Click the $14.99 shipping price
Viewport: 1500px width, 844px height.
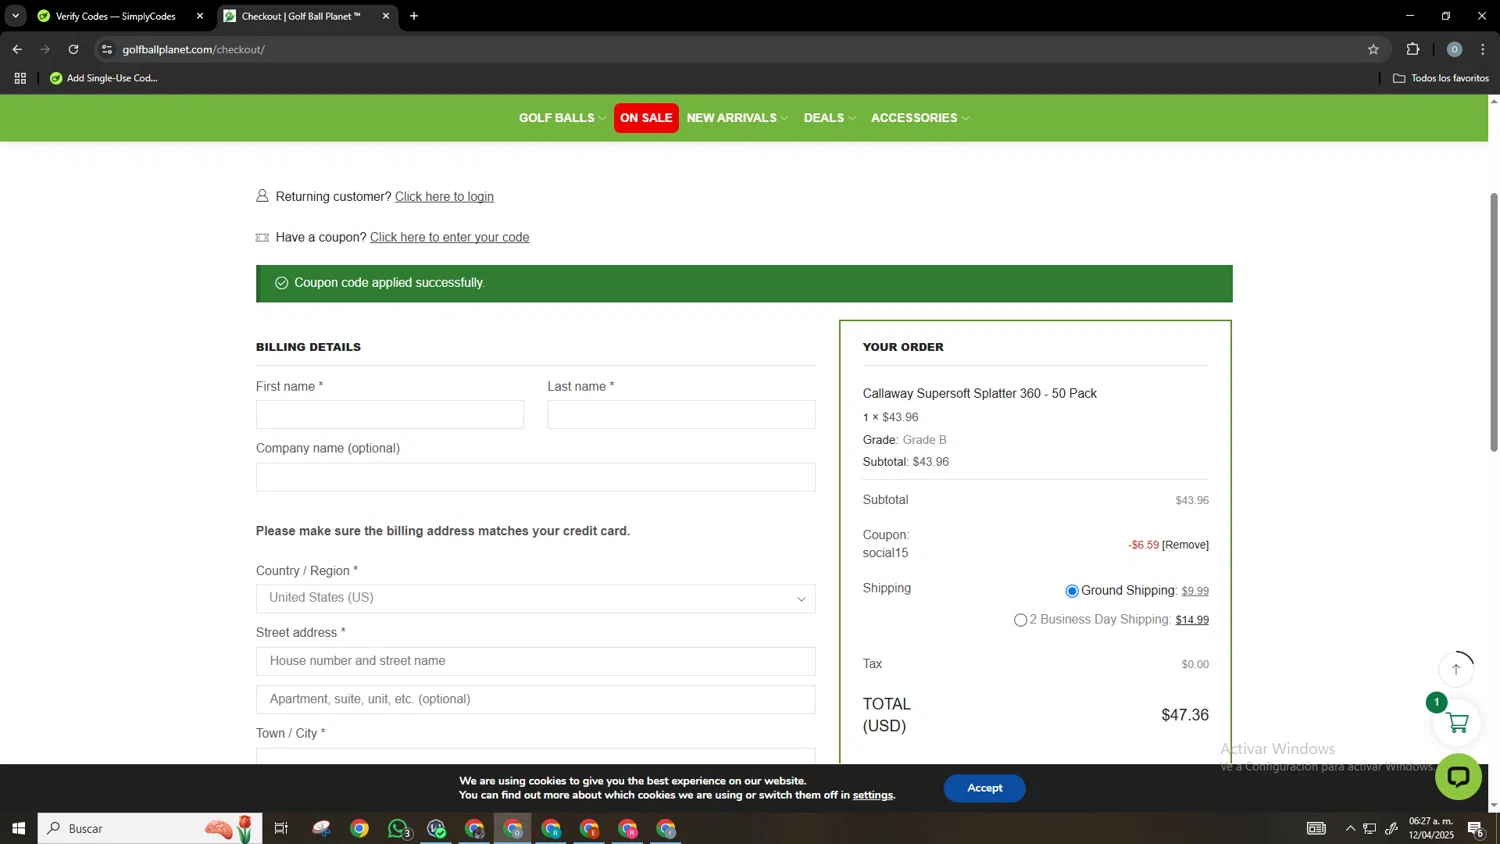tap(1192, 620)
